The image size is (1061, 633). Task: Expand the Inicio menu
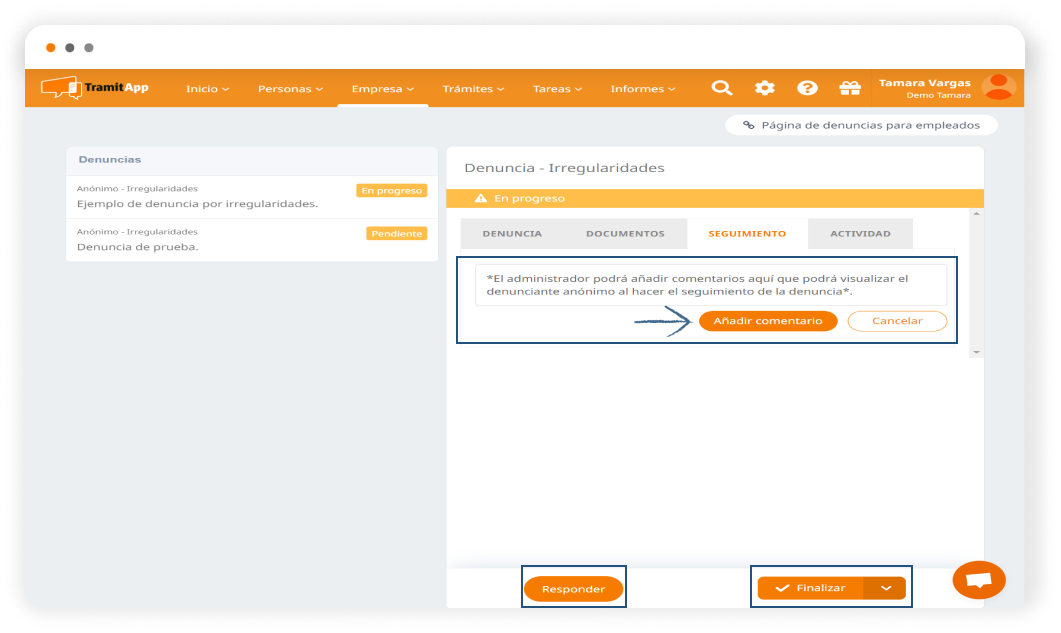click(x=207, y=89)
